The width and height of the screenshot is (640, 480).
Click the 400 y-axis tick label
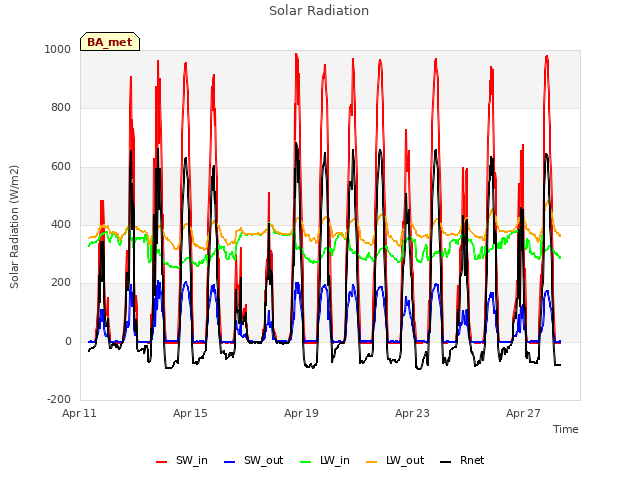(61, 224)
